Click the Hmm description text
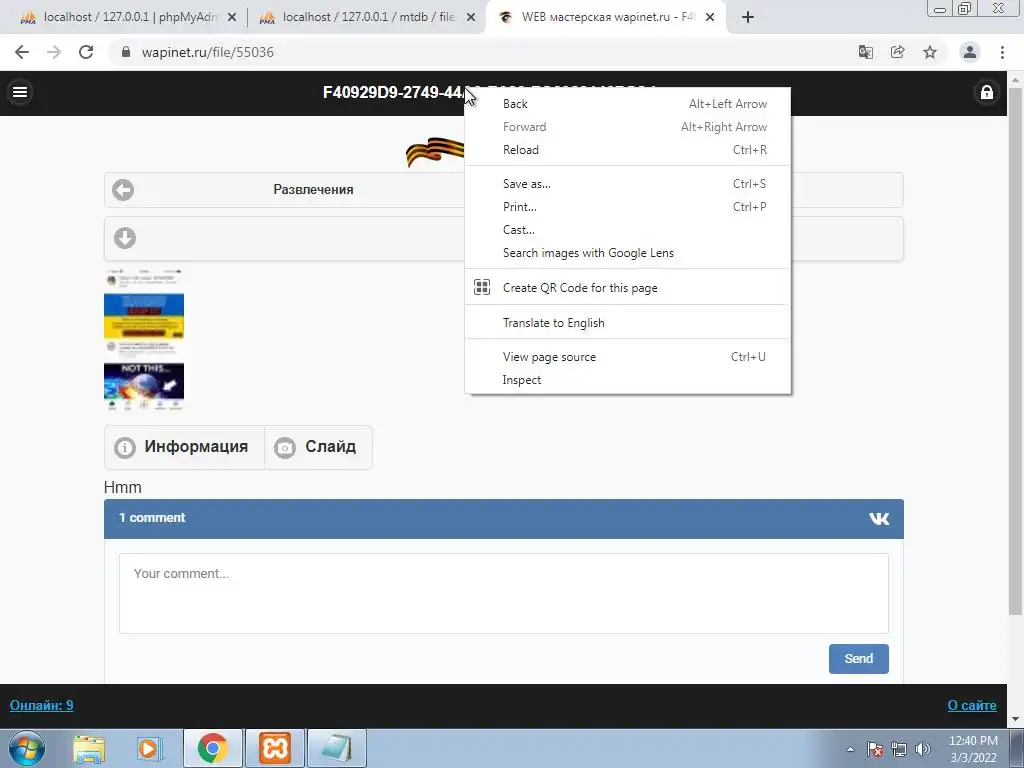 (123, 487)
